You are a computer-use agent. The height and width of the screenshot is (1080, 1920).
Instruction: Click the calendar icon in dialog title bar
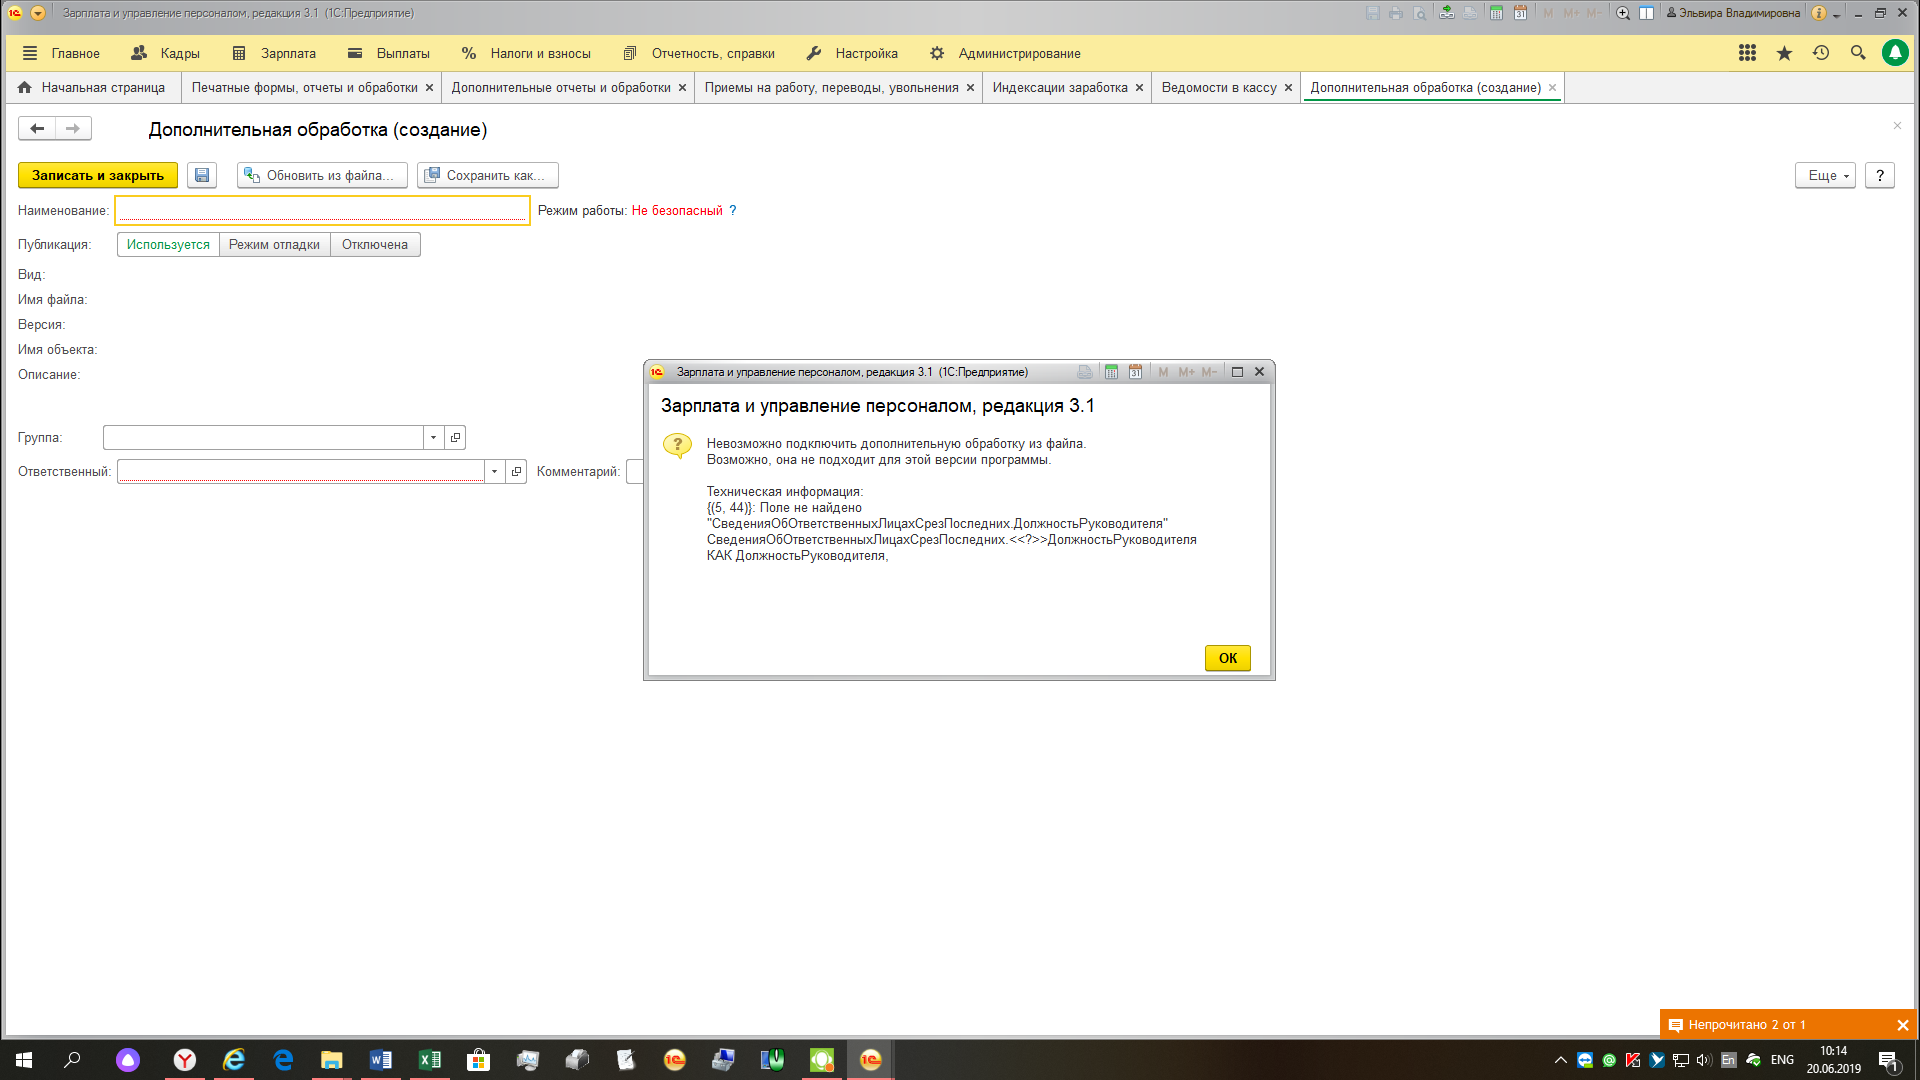point(1135,372)
